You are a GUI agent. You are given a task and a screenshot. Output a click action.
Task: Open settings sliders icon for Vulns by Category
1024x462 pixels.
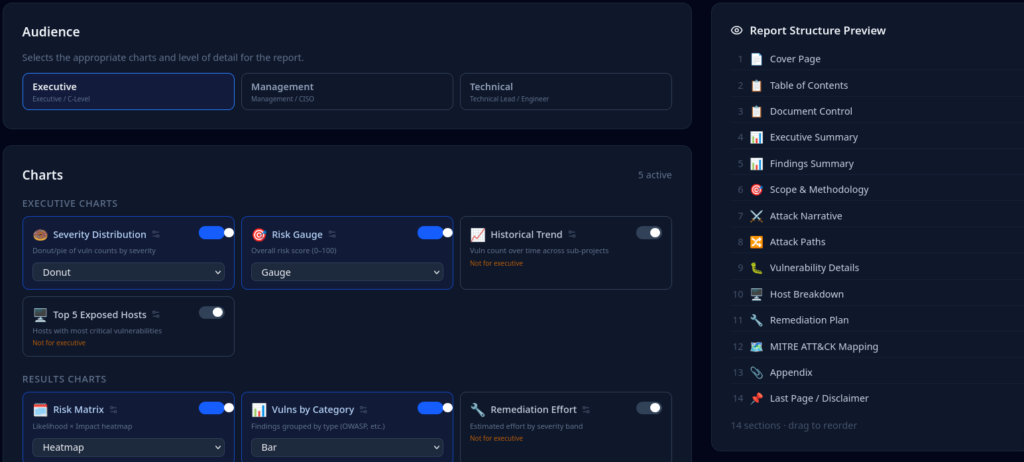[364, 410]
